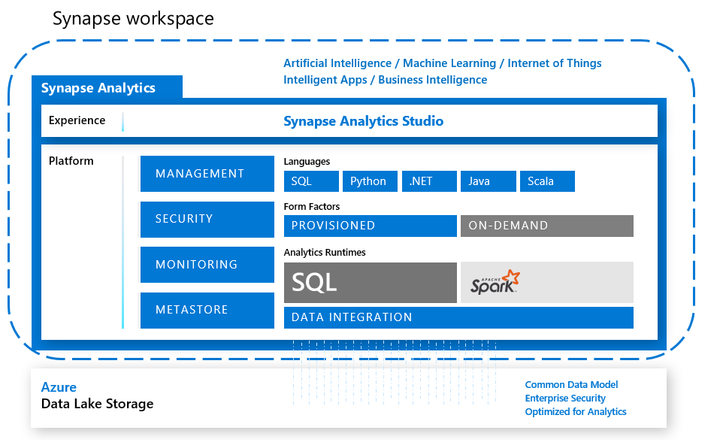Pick the Scala language box

tap(547, 182)
